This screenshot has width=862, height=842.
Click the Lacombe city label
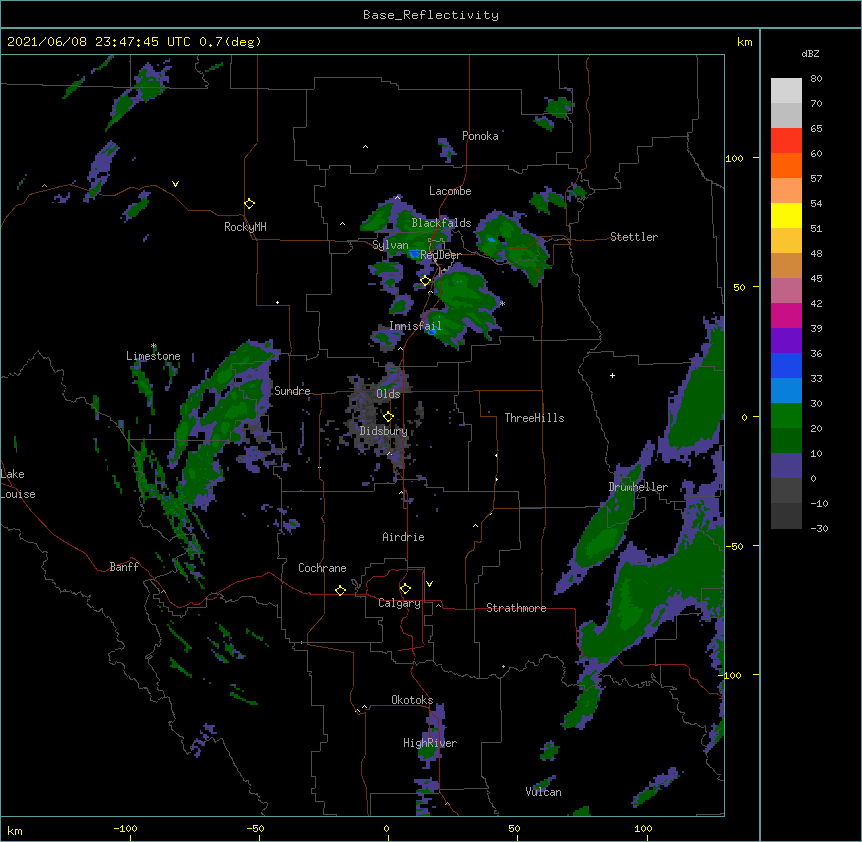[x=450, y=191]
